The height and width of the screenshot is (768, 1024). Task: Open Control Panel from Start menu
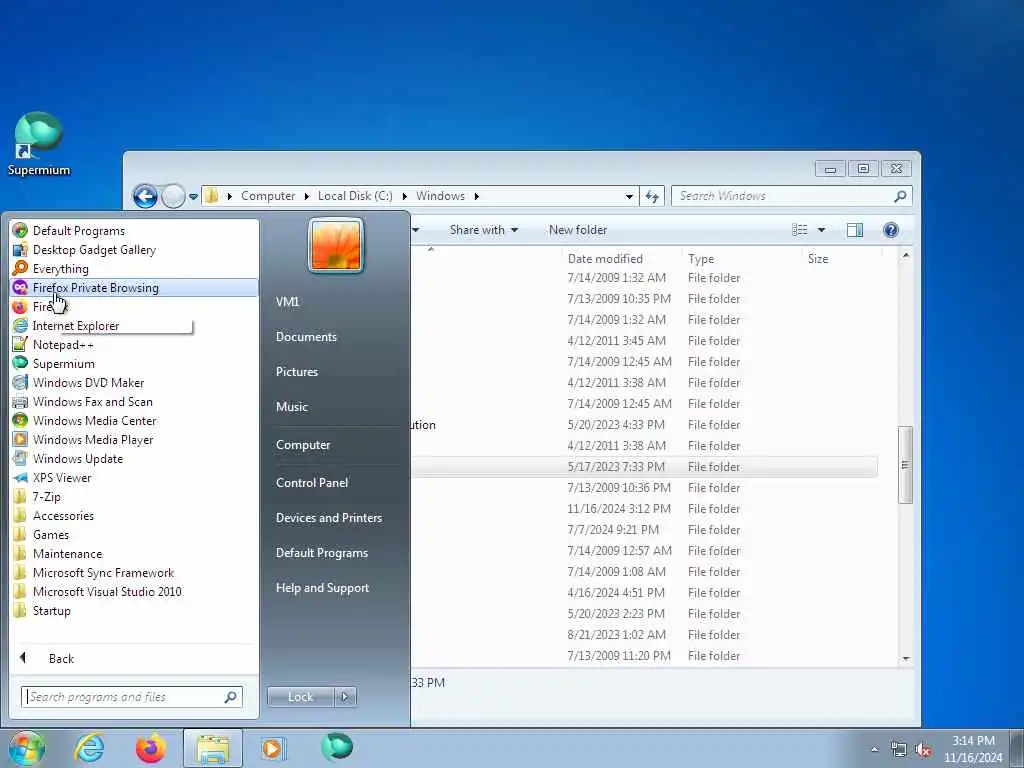click(312, 482)
